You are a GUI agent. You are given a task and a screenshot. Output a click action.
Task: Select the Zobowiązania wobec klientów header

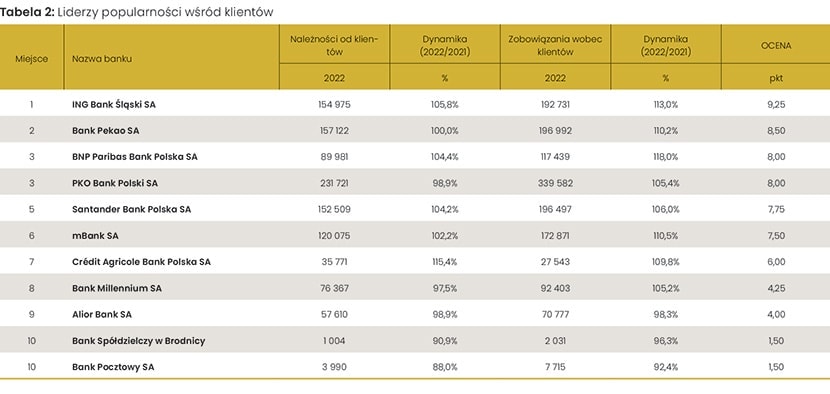(555, 46)
